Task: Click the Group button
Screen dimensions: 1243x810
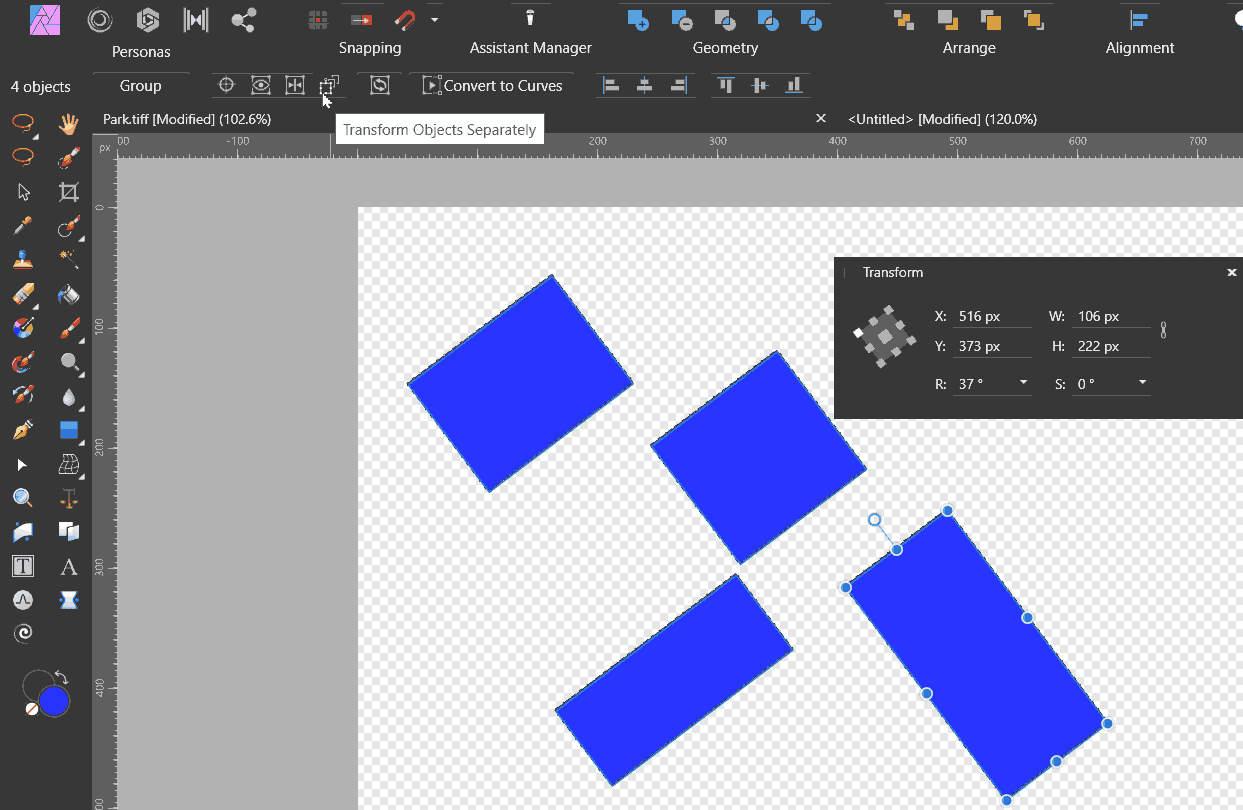Action: pos(140,86)
